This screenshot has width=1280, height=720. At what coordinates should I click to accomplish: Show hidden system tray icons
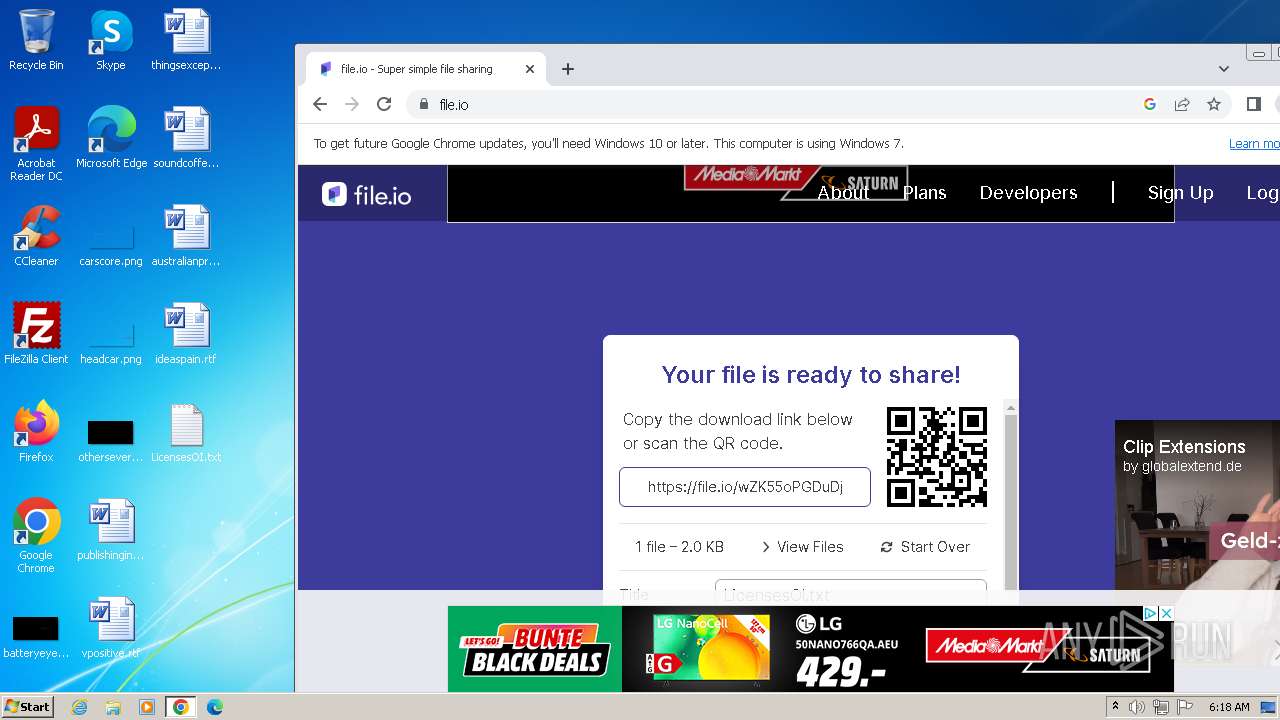1115,707
